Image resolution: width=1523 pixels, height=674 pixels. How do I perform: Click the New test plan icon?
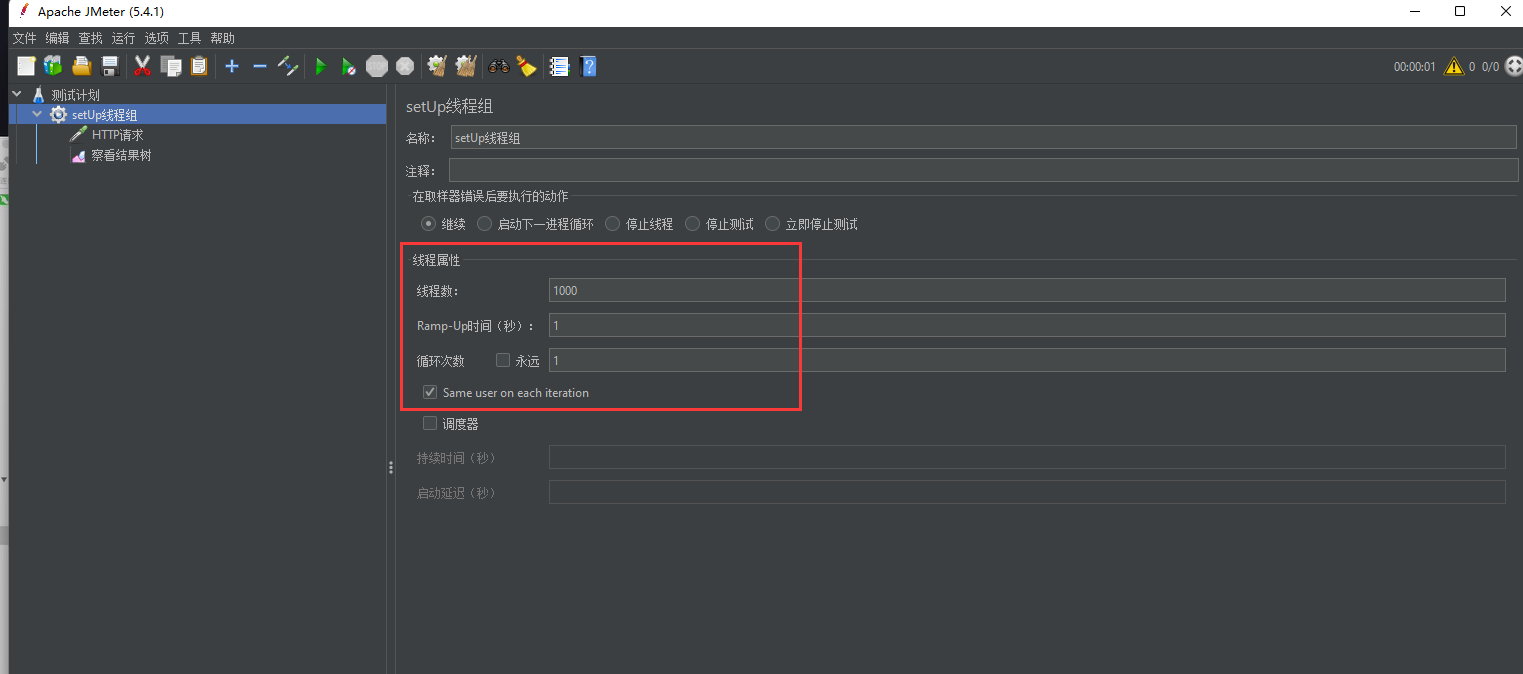tap(26, 66)
